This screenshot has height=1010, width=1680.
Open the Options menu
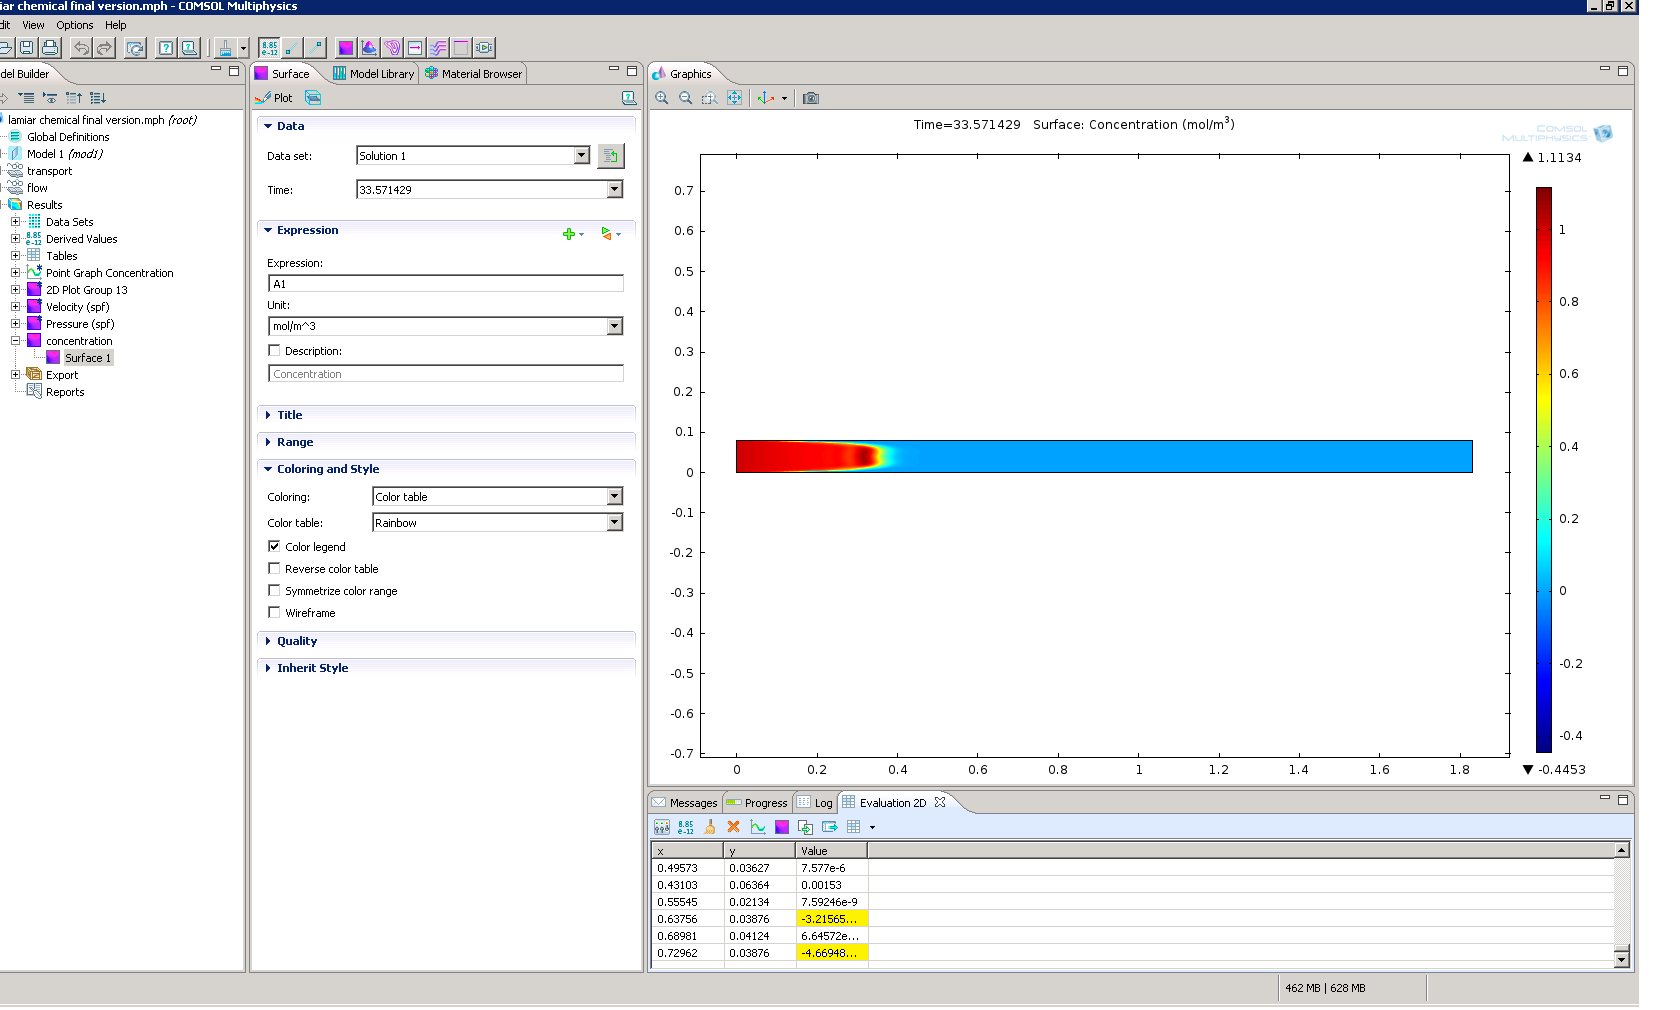click(x=74, y=25)
